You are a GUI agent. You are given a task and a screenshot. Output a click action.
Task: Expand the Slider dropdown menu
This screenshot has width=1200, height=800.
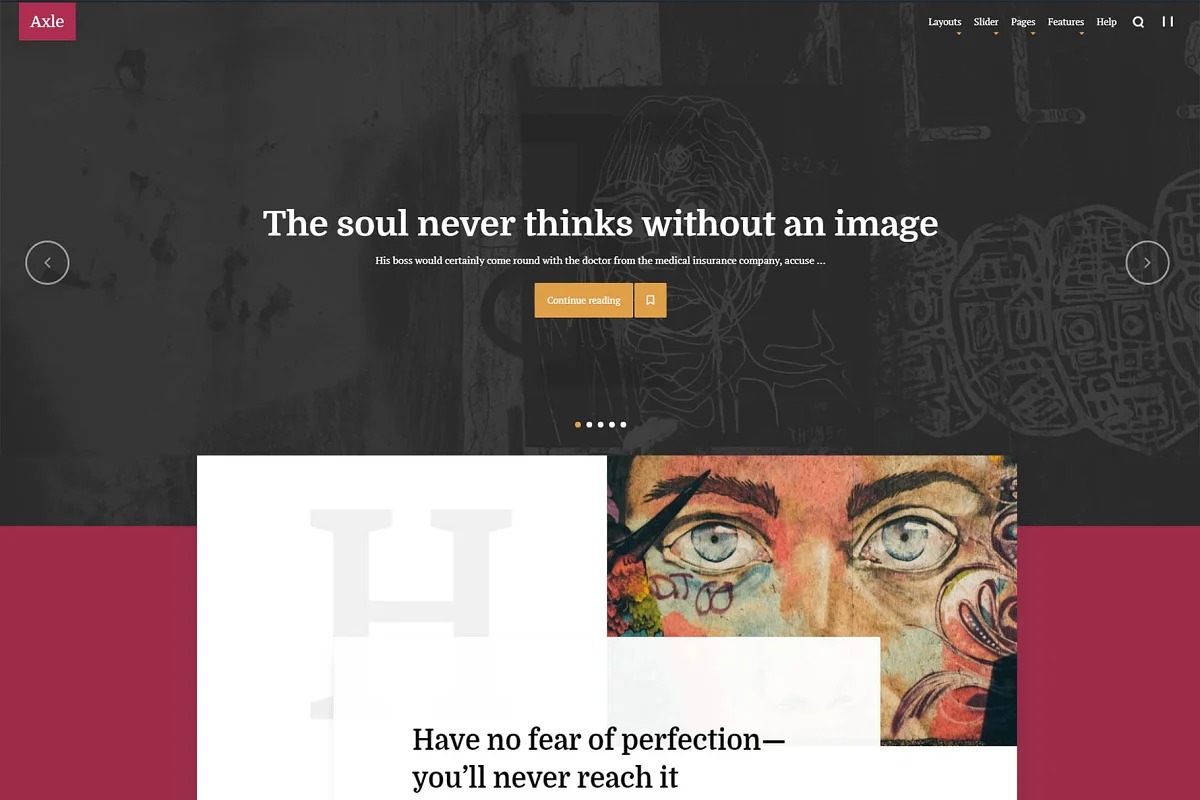coord(986,22)
